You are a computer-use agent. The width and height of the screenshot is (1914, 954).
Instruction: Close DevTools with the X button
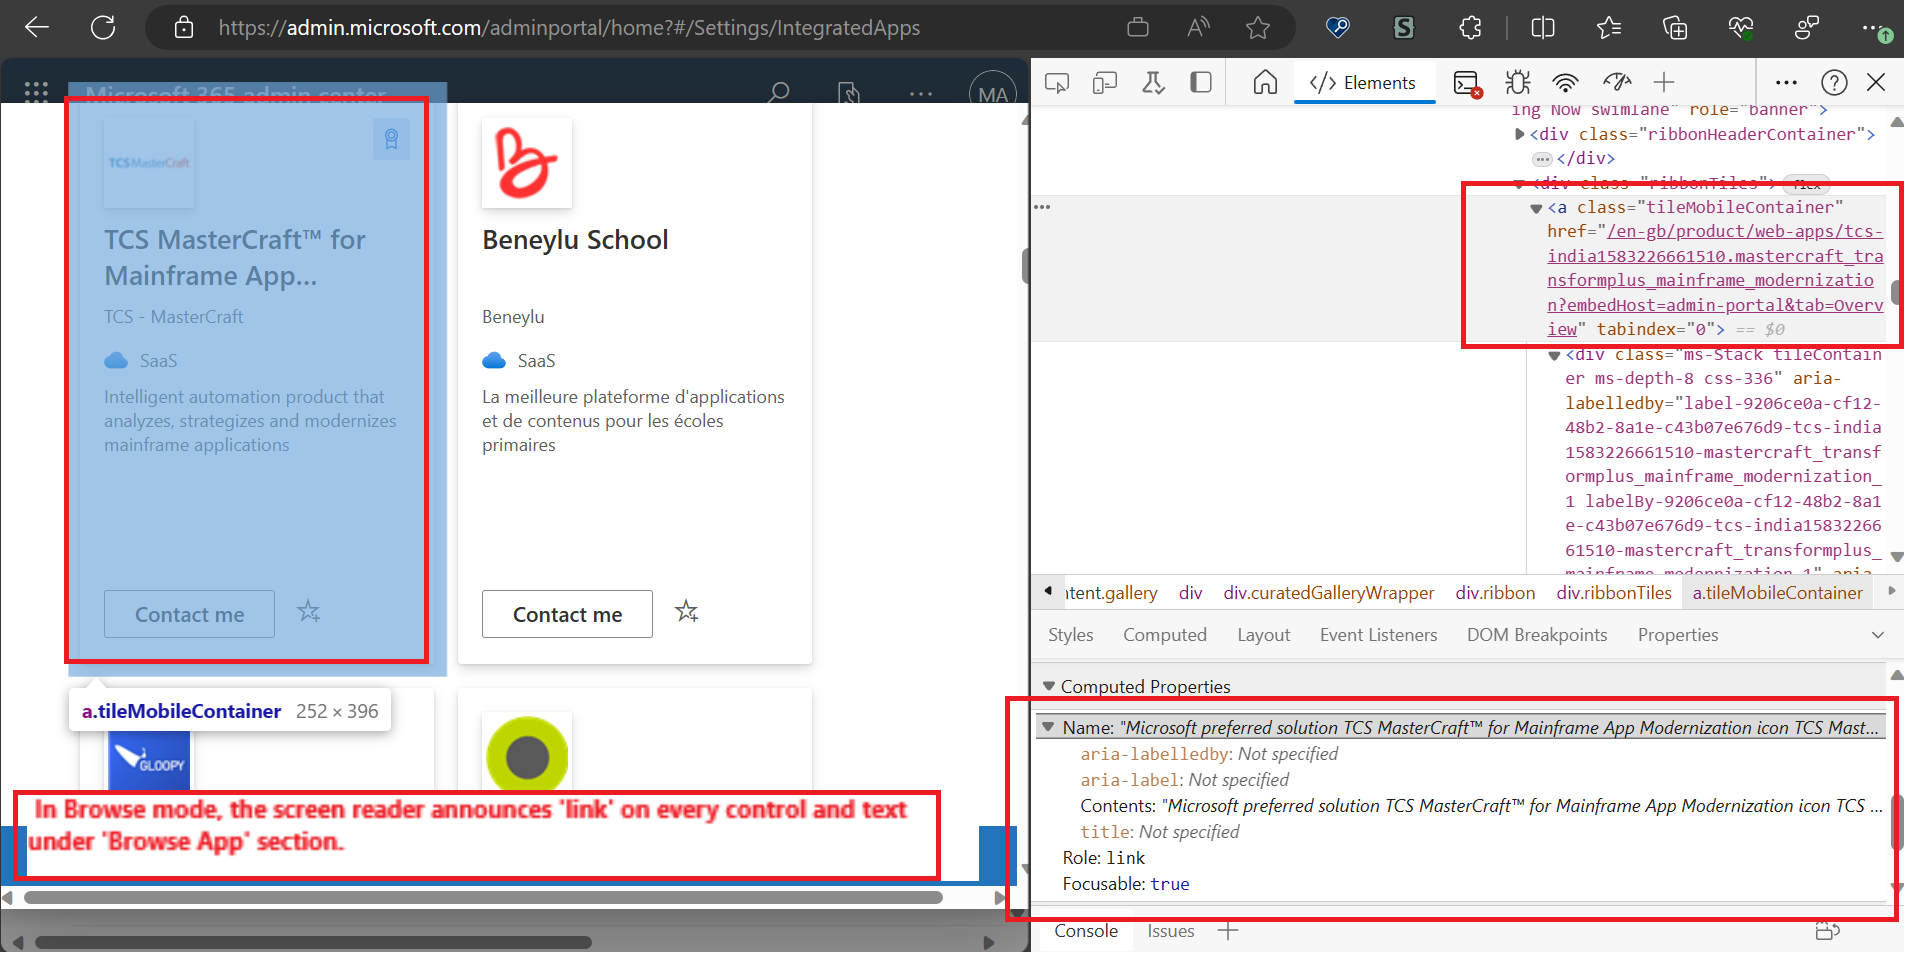1876,82
